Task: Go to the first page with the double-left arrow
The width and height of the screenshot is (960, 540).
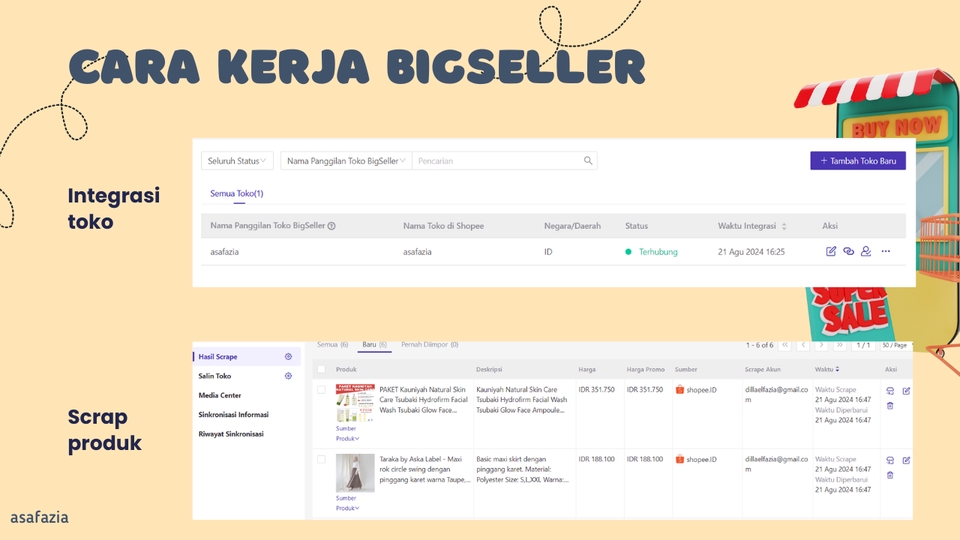Action: point(785,345)
